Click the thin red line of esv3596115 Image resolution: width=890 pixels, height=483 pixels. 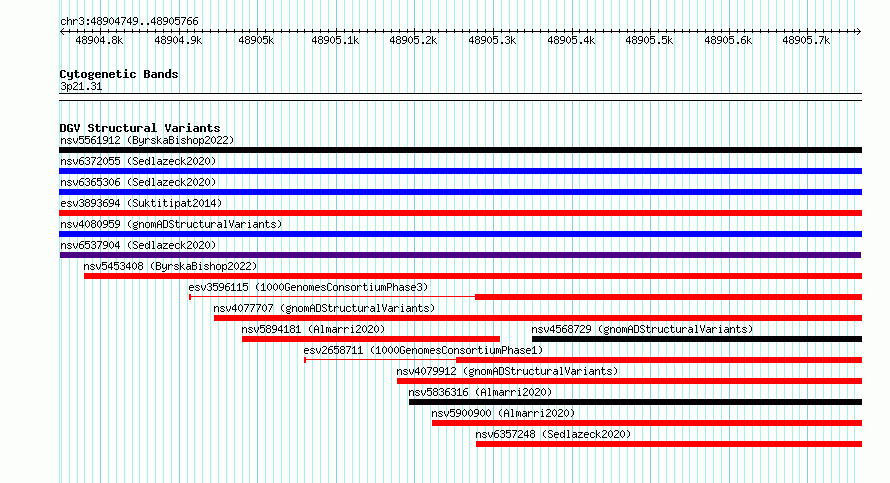click(332, 297)
